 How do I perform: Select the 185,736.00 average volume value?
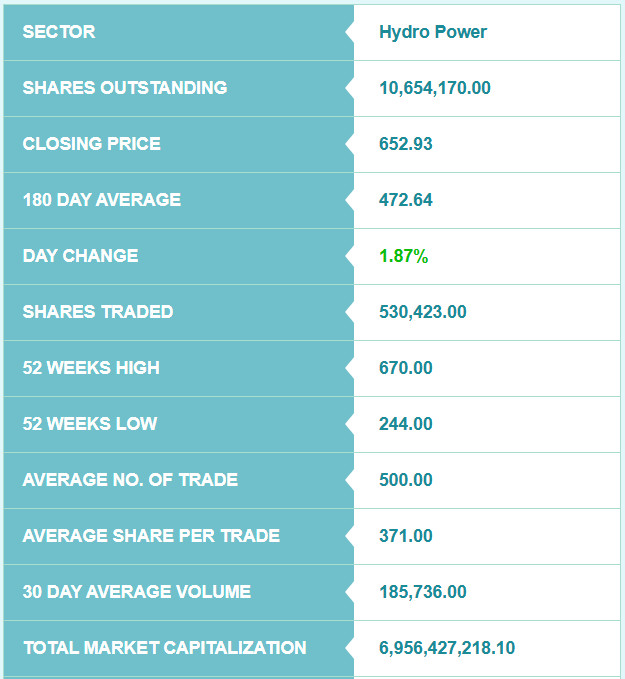423,592
